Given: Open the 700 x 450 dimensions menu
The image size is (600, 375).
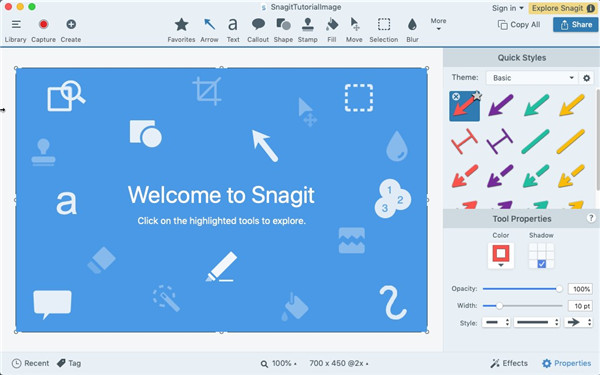Looking at the screenshot, I should pyautogui.click(x=339, y=364).
